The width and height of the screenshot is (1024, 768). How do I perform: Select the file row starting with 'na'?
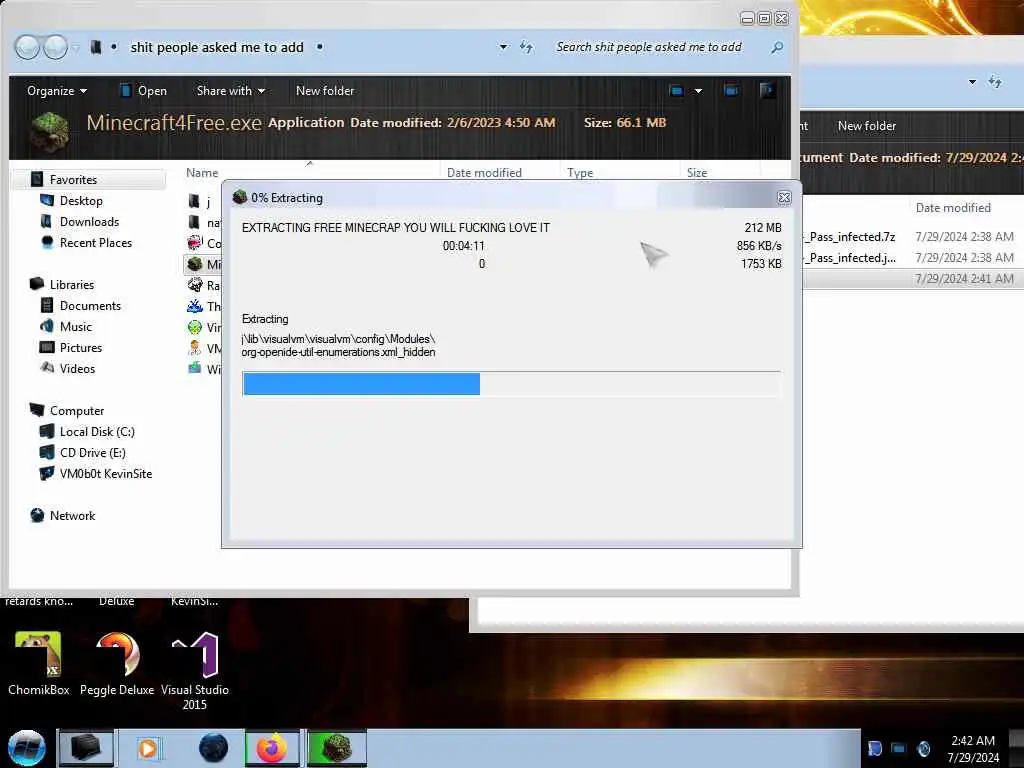(203, 222)
